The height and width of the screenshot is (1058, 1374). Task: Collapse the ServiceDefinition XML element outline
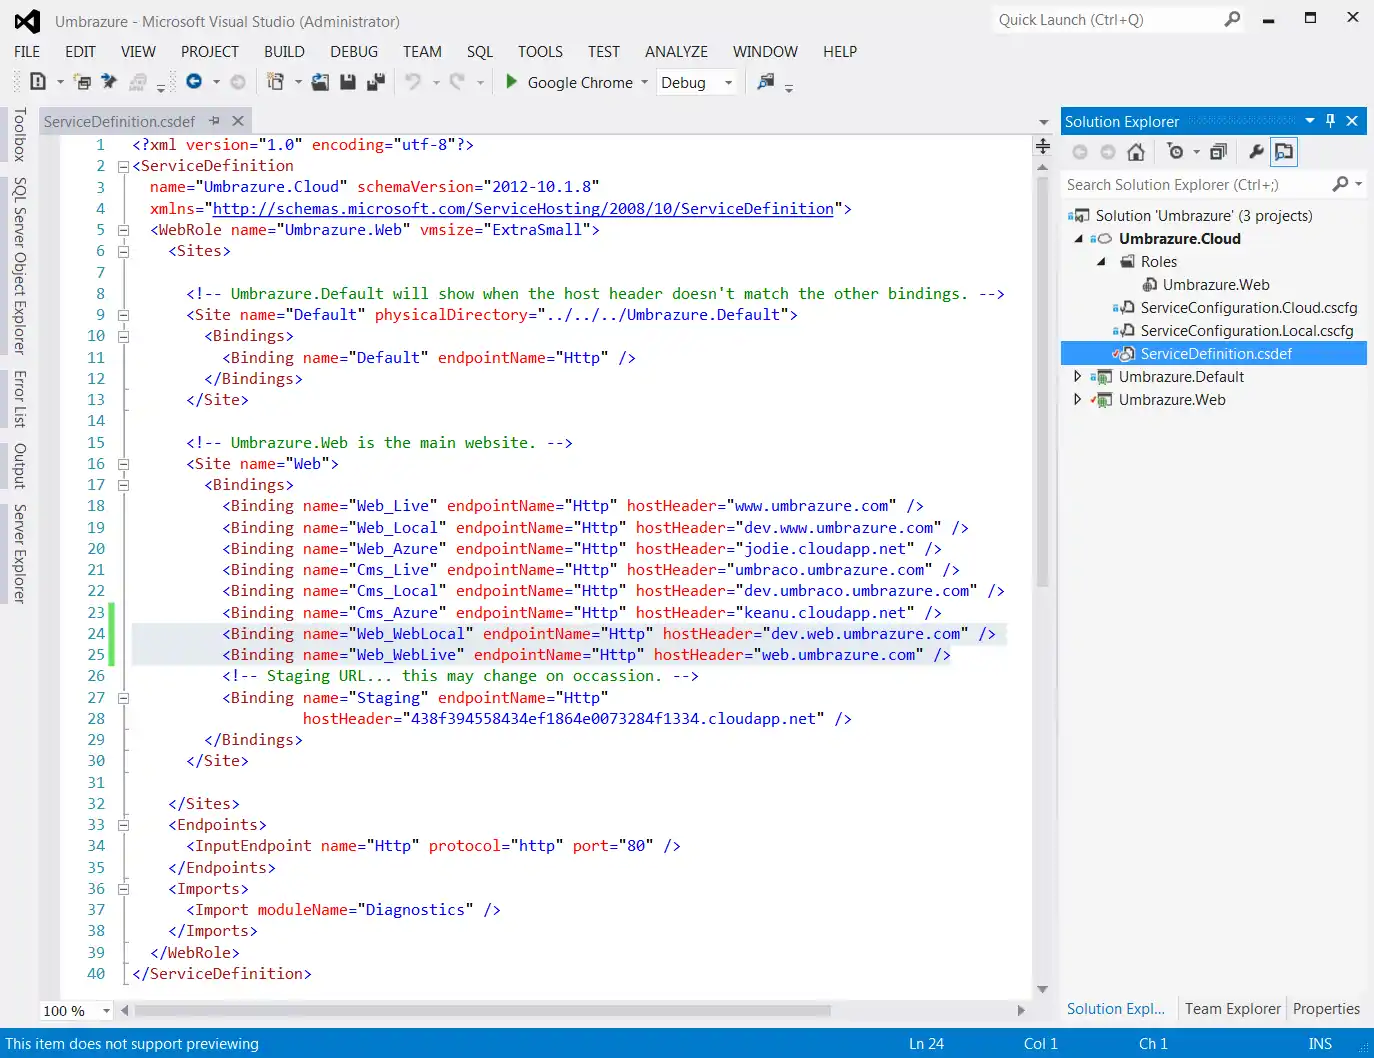[x=123, y=166]
